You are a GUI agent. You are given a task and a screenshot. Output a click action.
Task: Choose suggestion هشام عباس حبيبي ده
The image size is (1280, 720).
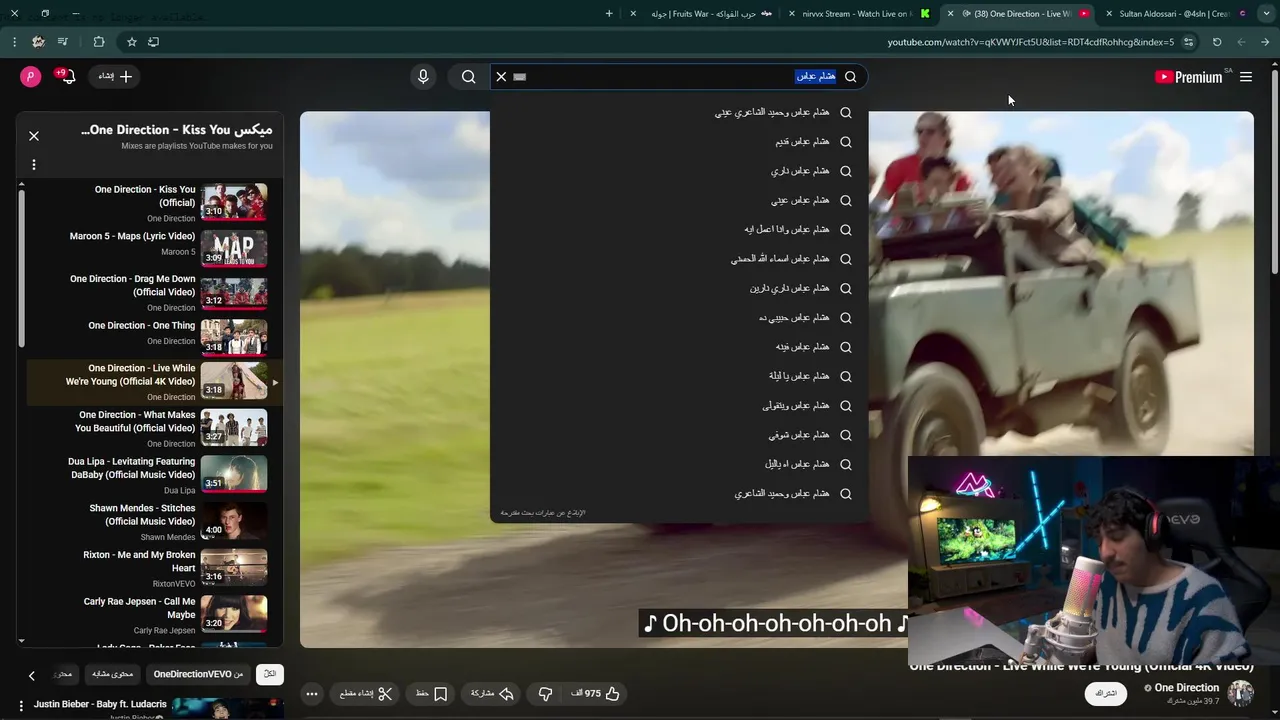pyautogui.click(x=679, y=318)
